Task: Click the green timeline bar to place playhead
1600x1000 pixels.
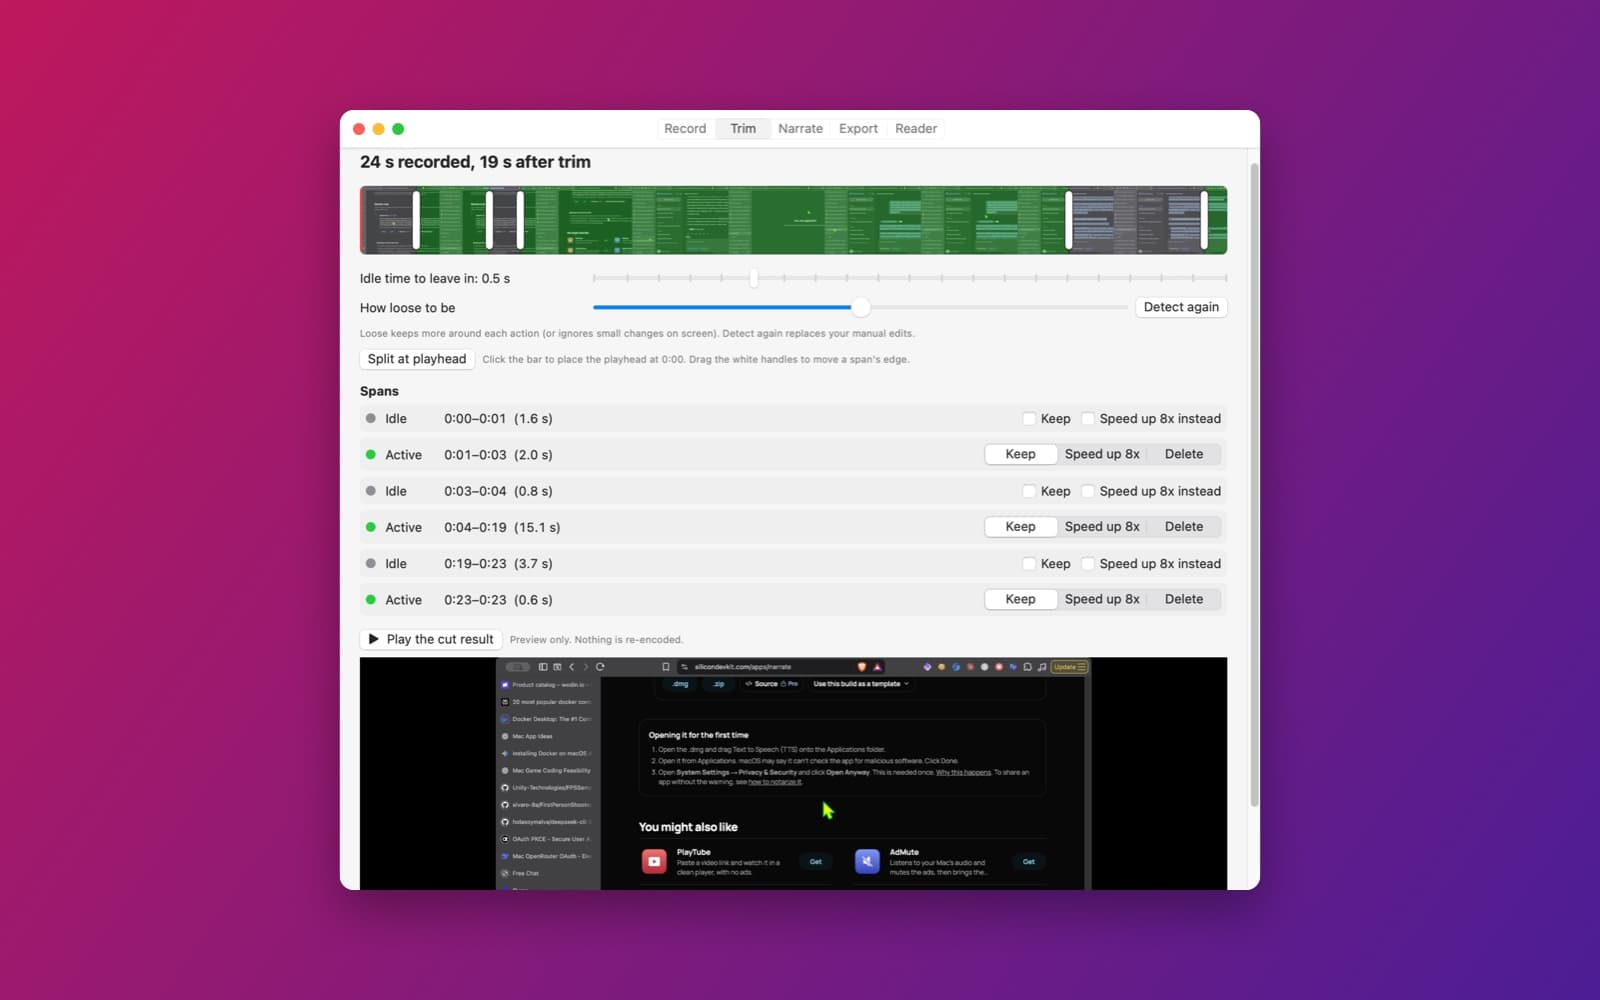Action: [x=794, y=220]
